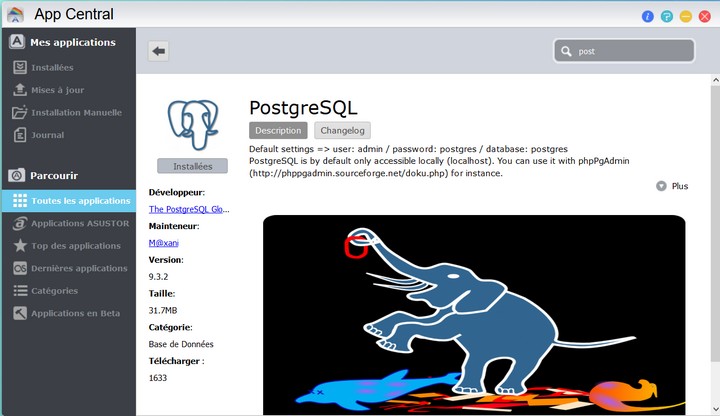Open Installées in the sidebar

[x=69, y=67]
